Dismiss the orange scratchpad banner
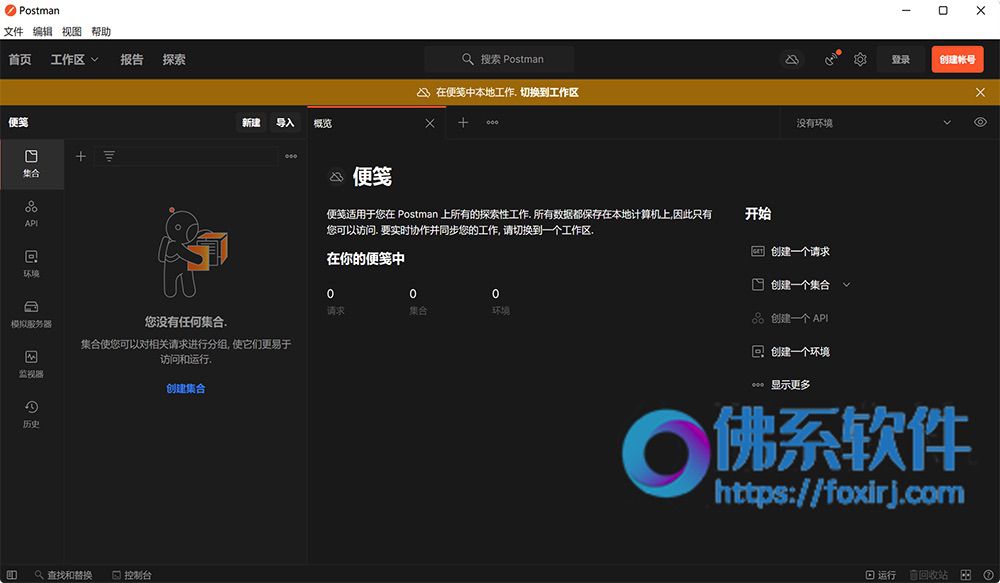Screen dimensions: 1000x583 (x=980, y=92)
